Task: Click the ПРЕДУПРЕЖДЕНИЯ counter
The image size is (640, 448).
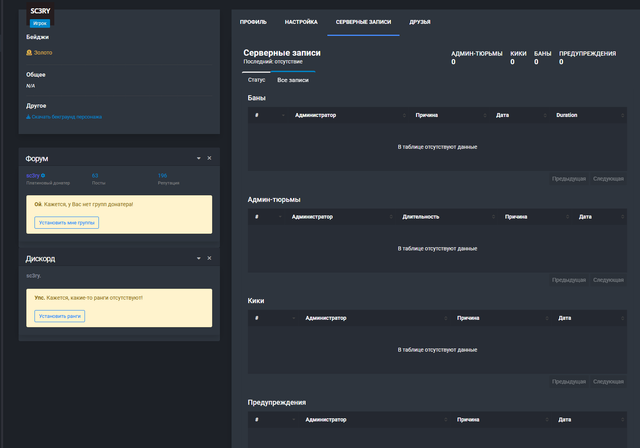Action: pos(587,58)
